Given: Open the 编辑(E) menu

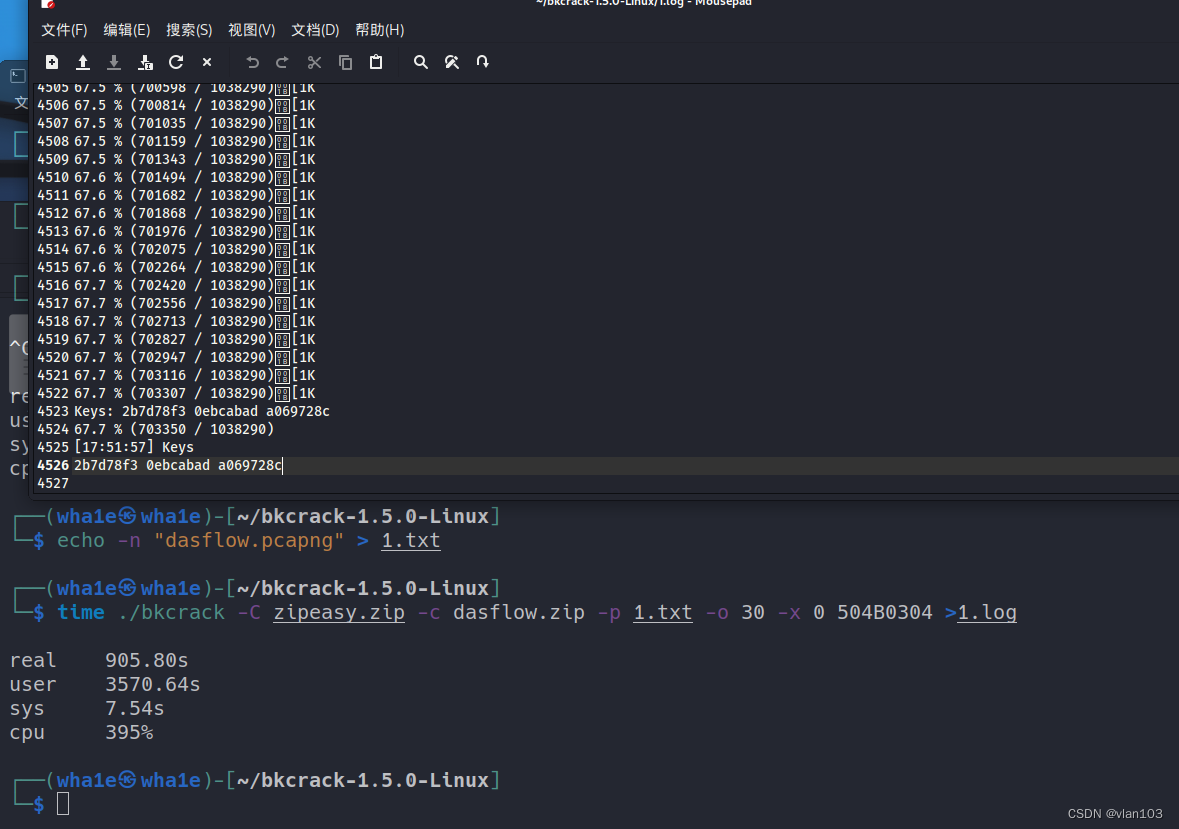Looking at the screenshot, I should click(x=126, y=30).
